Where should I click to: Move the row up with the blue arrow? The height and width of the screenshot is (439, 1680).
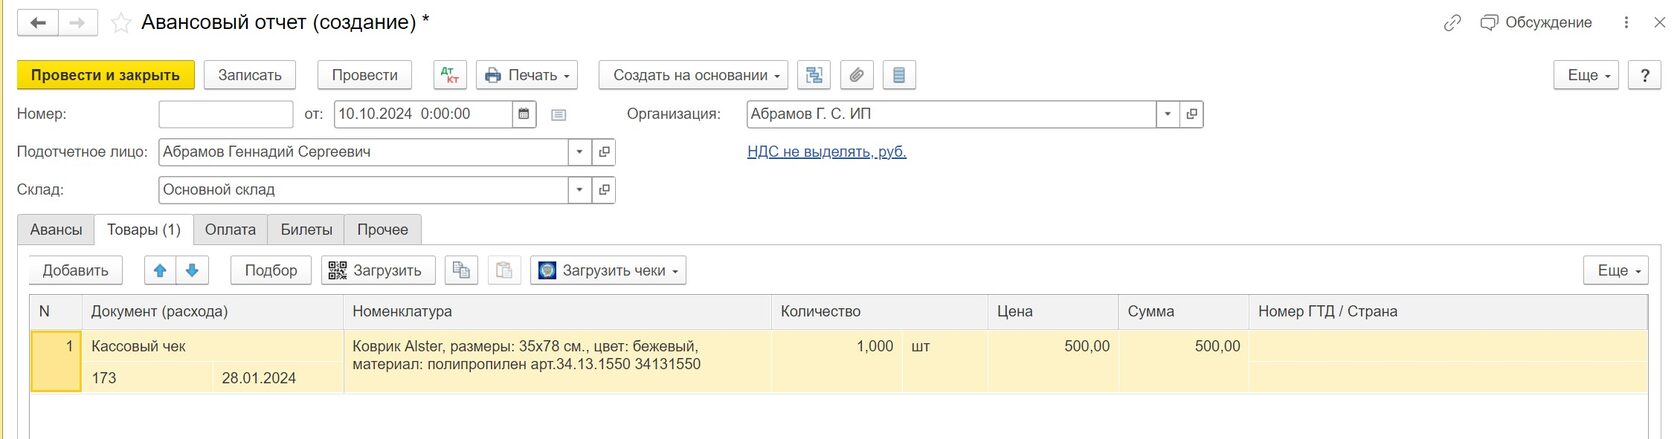(x=160, y=270)
